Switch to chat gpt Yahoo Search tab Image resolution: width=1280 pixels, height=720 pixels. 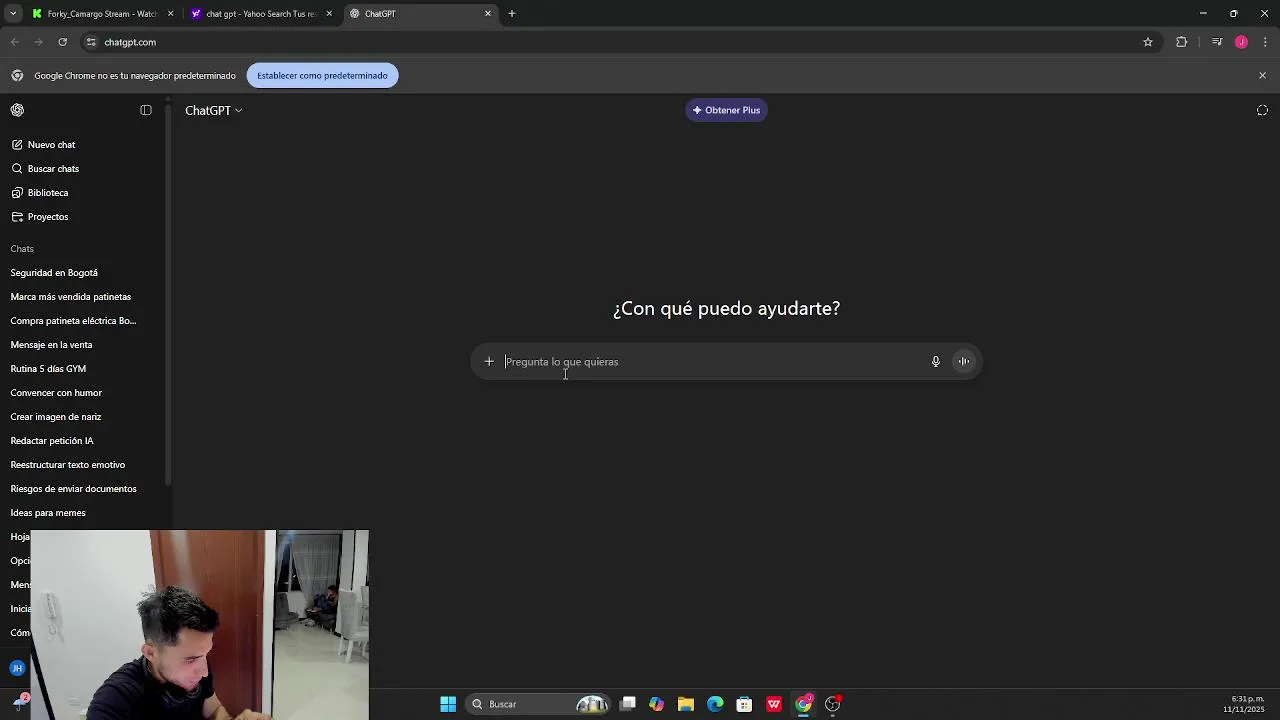pos(260,14)
